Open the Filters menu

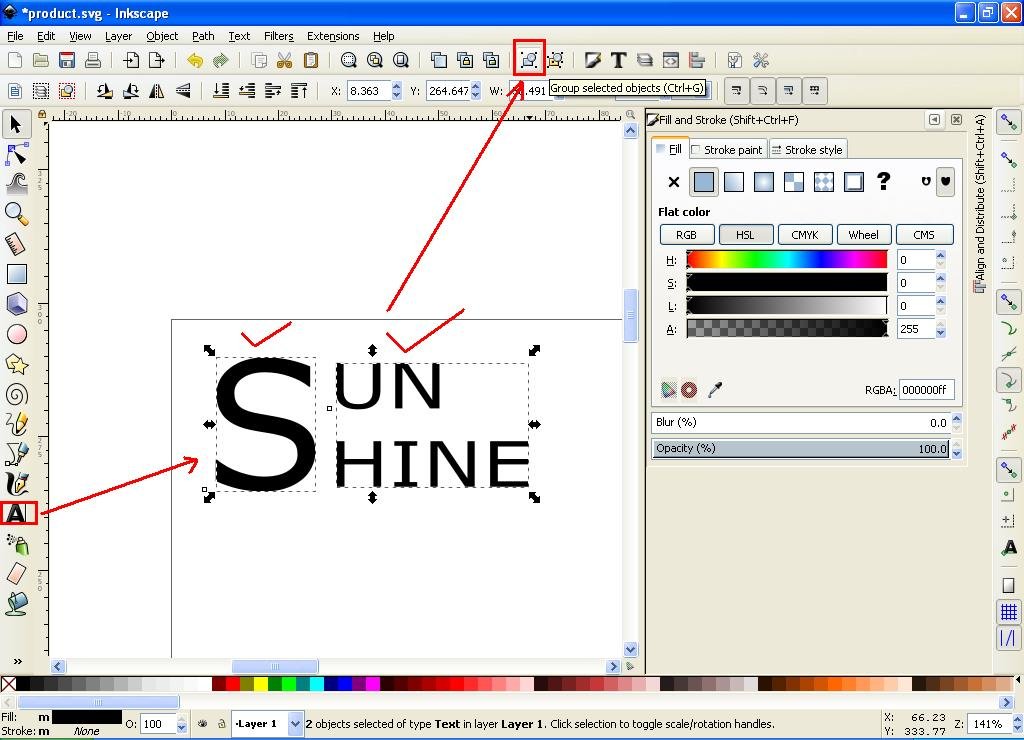pyautogui.click(x=278, y=36)
